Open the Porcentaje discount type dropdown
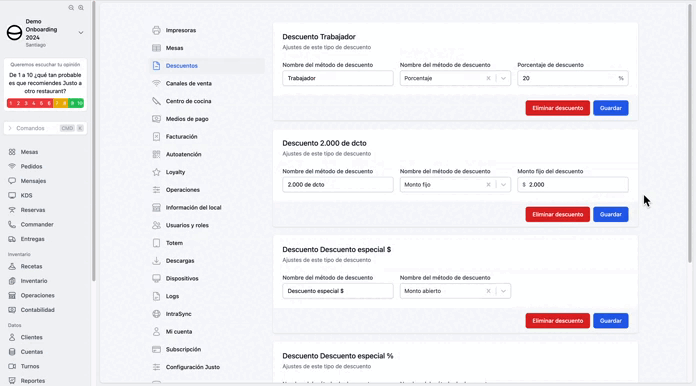This screenshot has height=386, width=696. point(503,78)
